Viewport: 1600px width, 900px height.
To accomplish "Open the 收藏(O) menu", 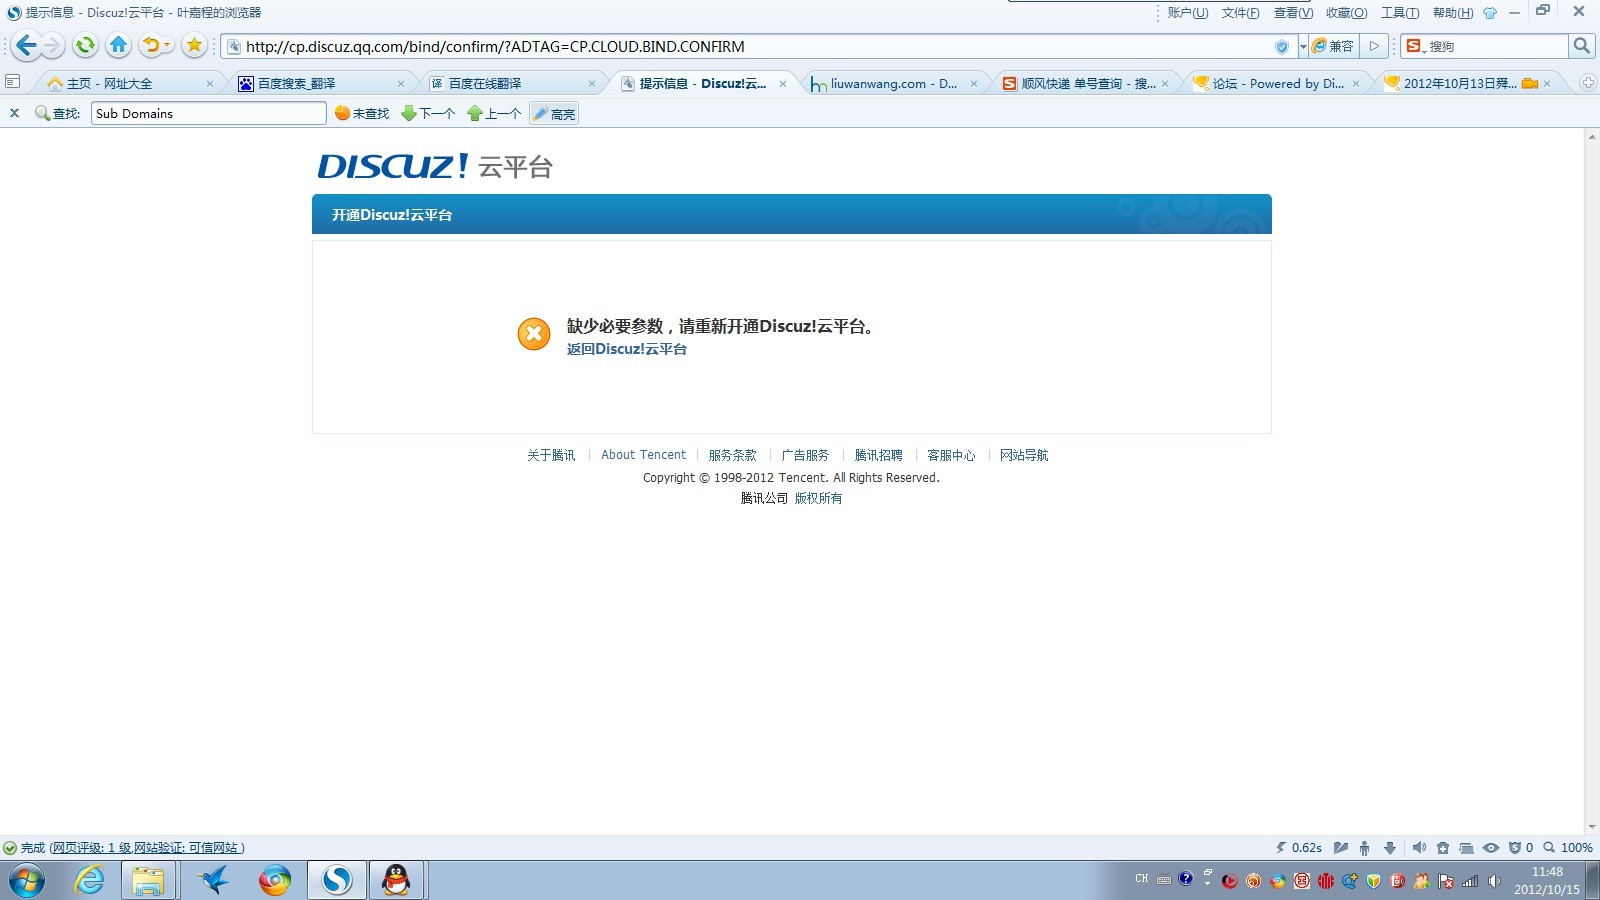I will [x=1346, y=13].
